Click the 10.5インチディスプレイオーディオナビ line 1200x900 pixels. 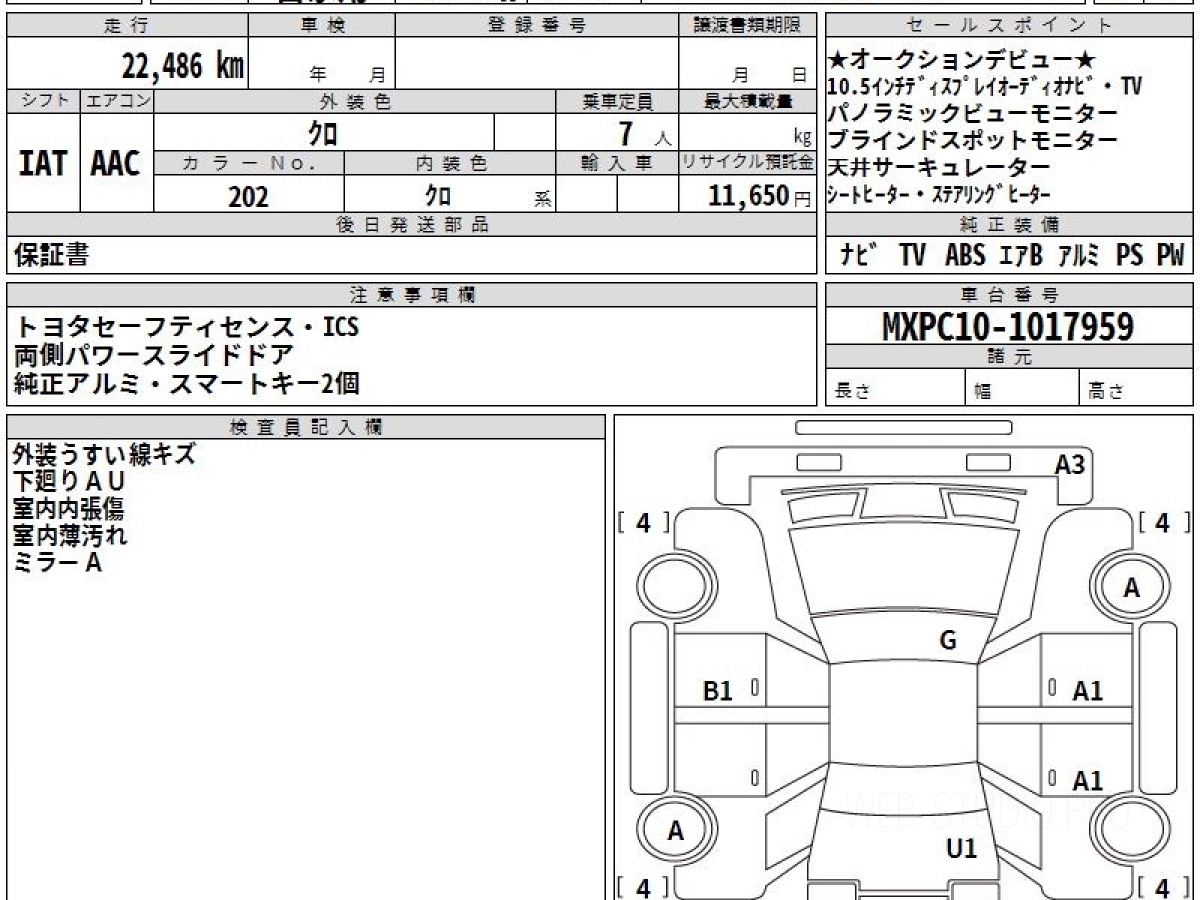[x=985, y=87]
